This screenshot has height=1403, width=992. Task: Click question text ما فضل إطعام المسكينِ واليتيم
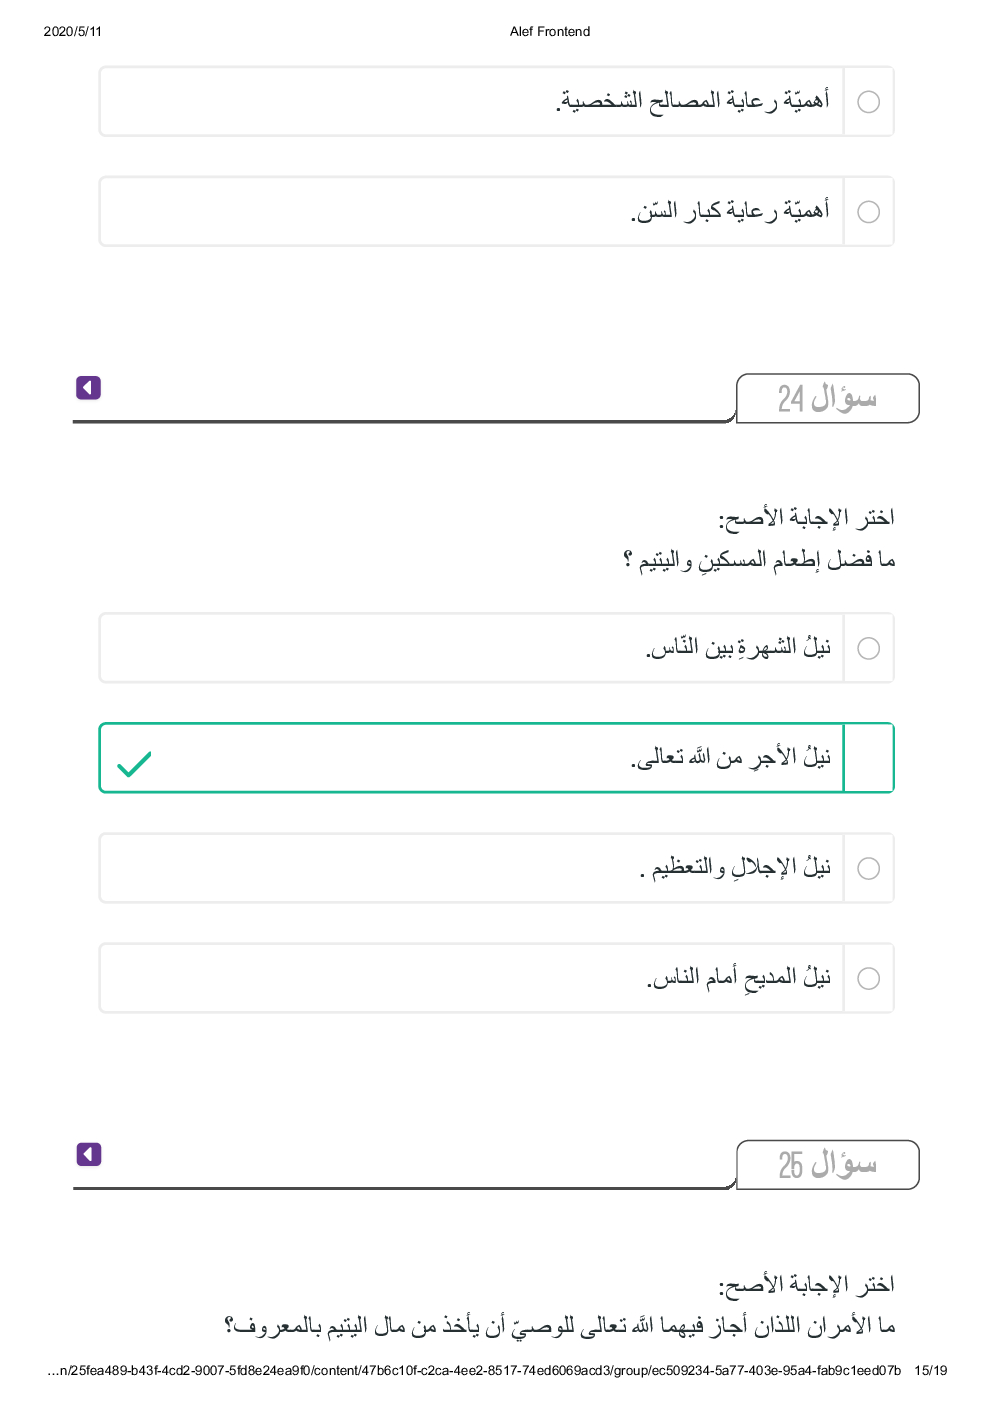[x=759, y=560]
